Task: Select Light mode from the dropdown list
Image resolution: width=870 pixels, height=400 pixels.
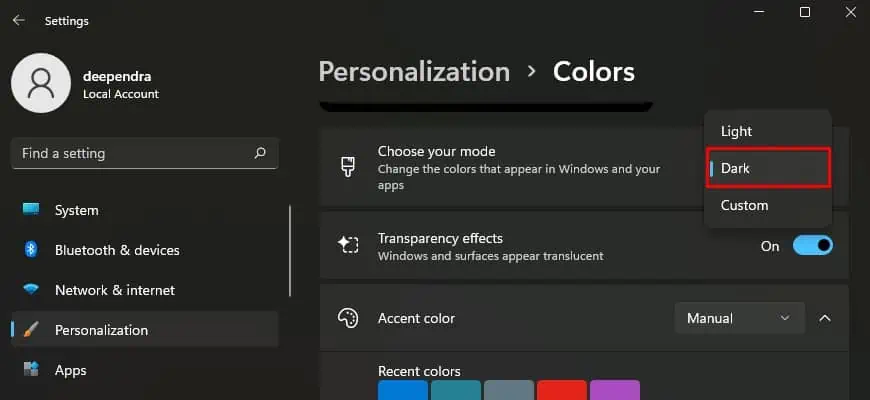Action: pyautogui.click(x=768, y=131)
